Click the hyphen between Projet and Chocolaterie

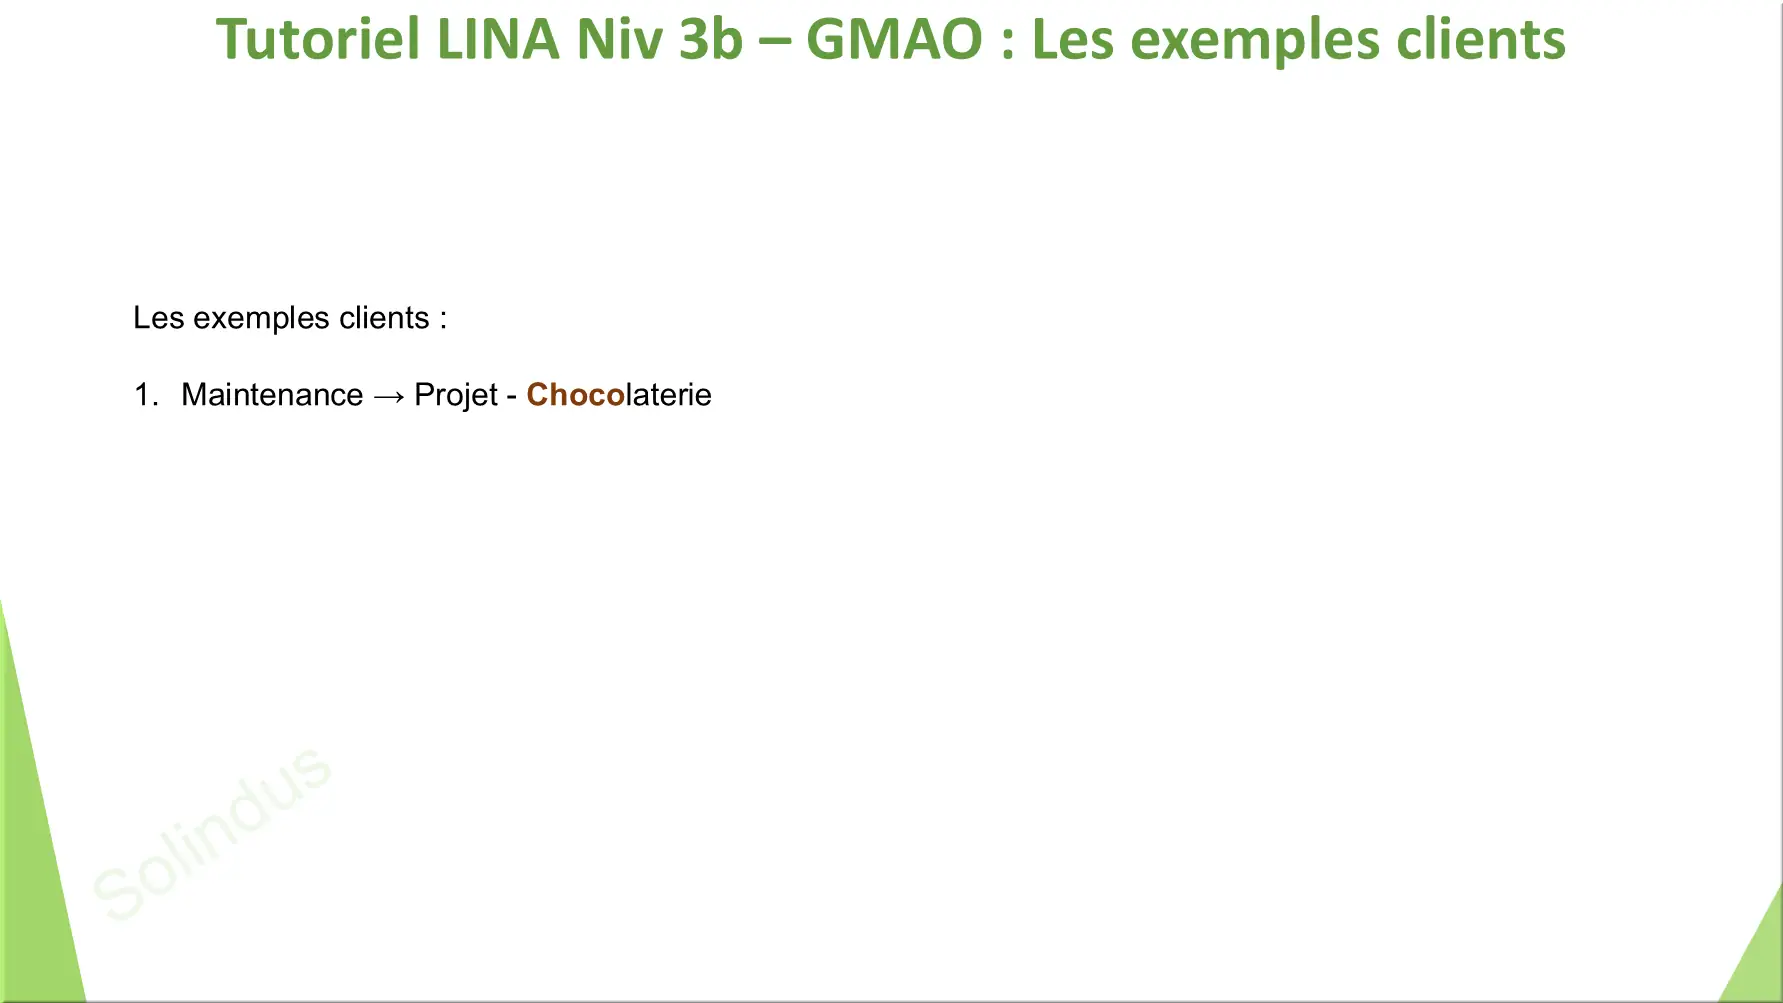(512, 397)
